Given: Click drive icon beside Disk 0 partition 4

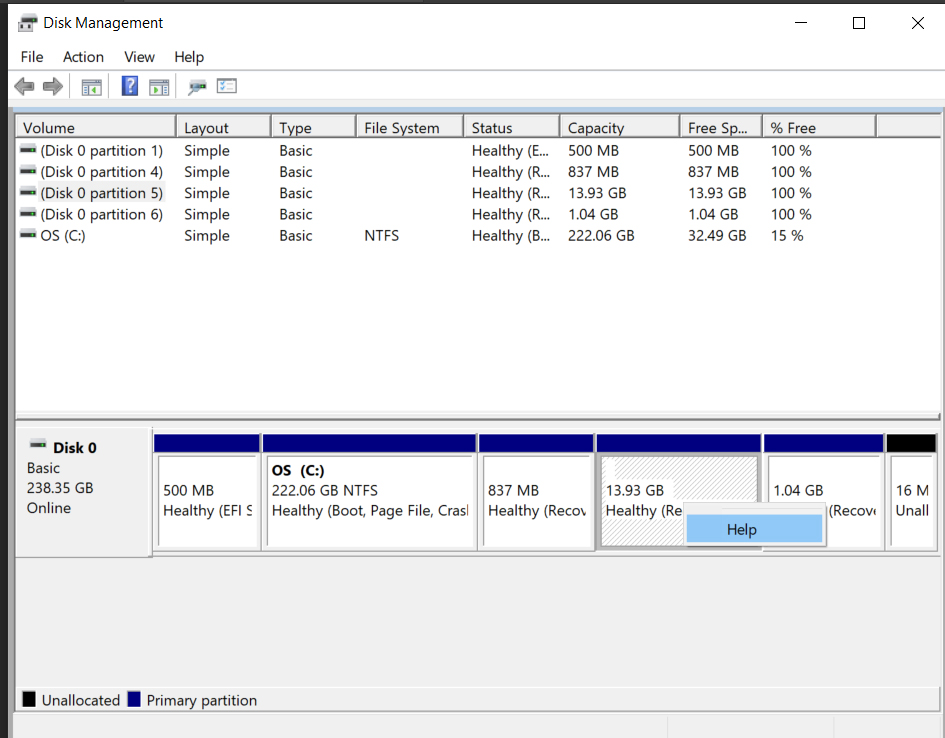Looking at the screenshot, I should pos(28,171).
